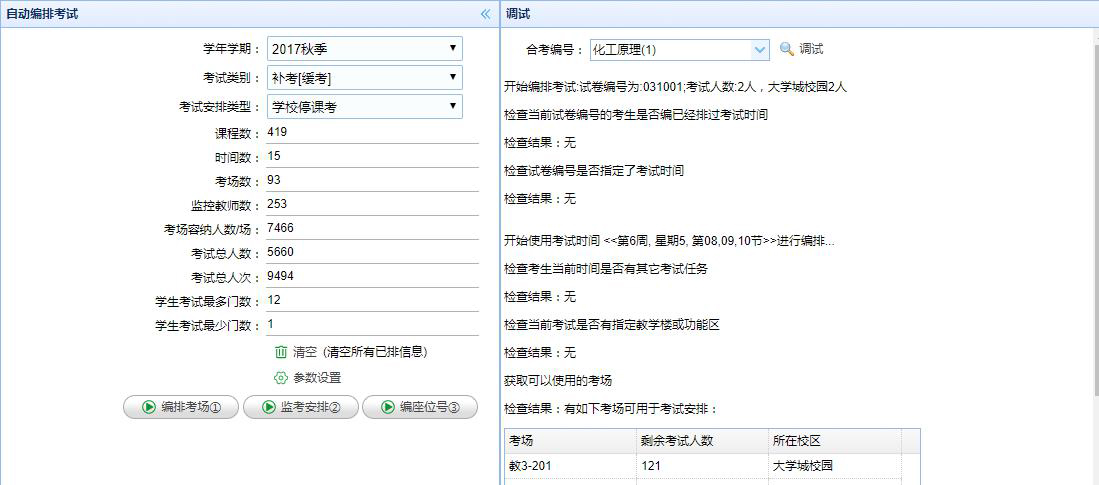Click the 课程数 field showing 419
Image resolution: width=1099 pixels, height=485 pixels.
pos(370,133)
